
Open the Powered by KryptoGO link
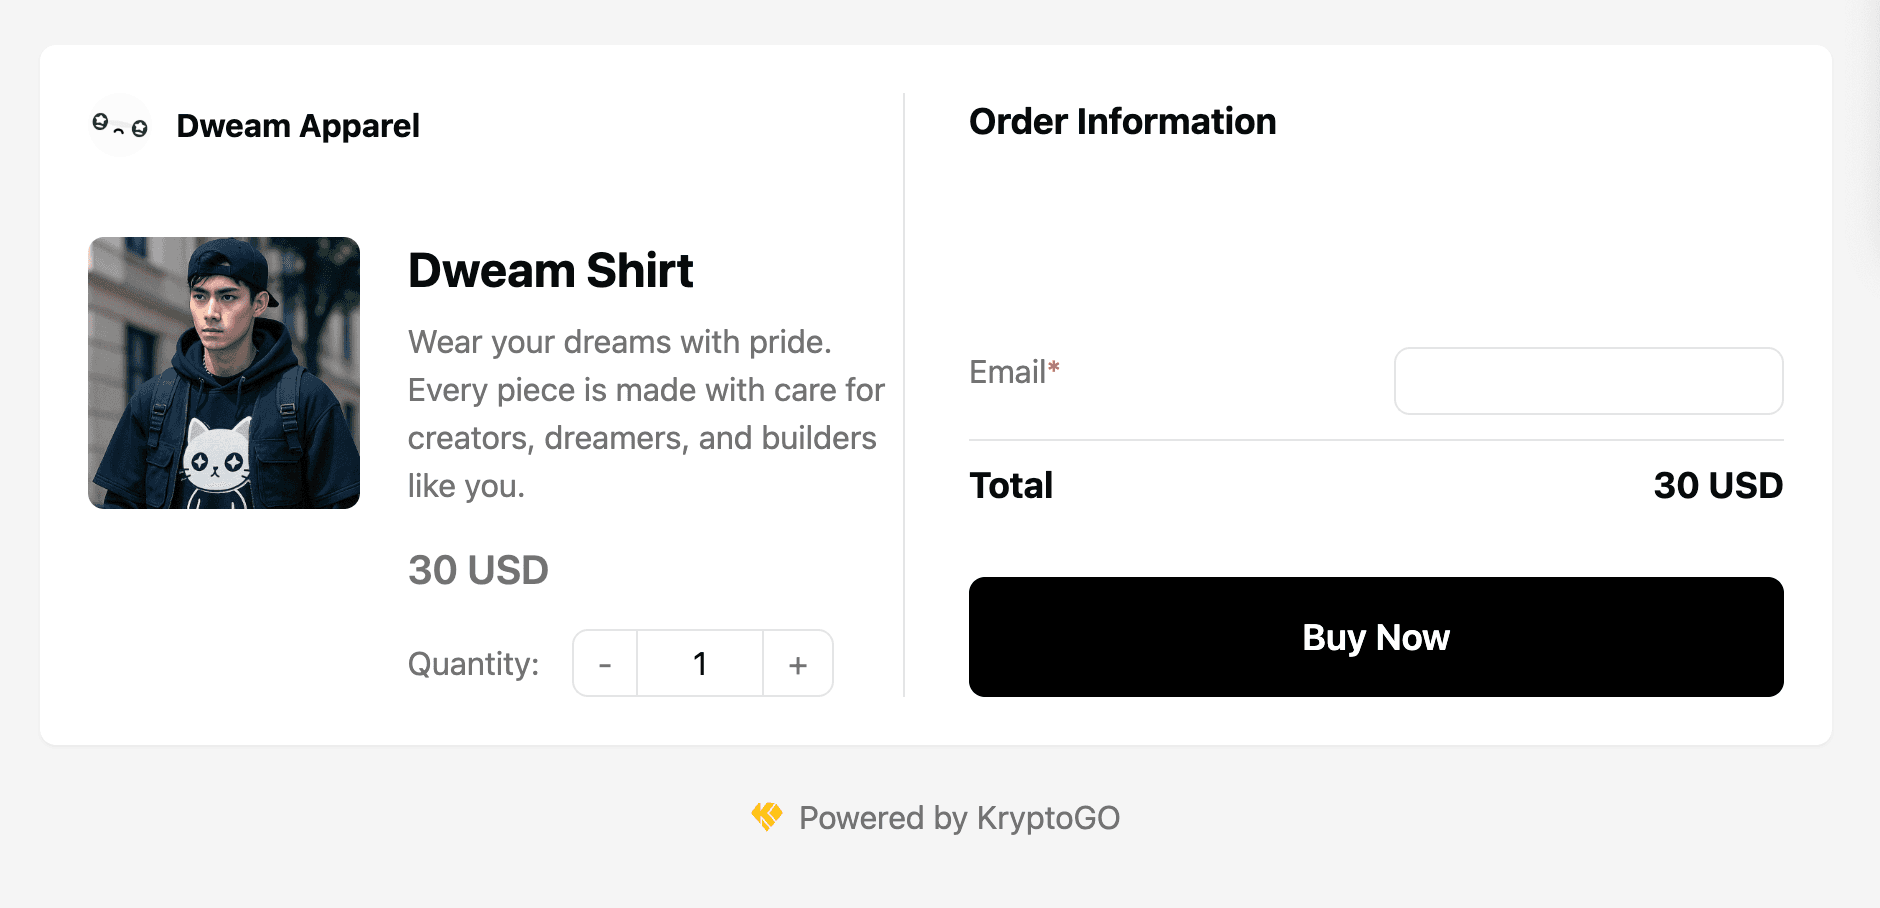(958, 817)
